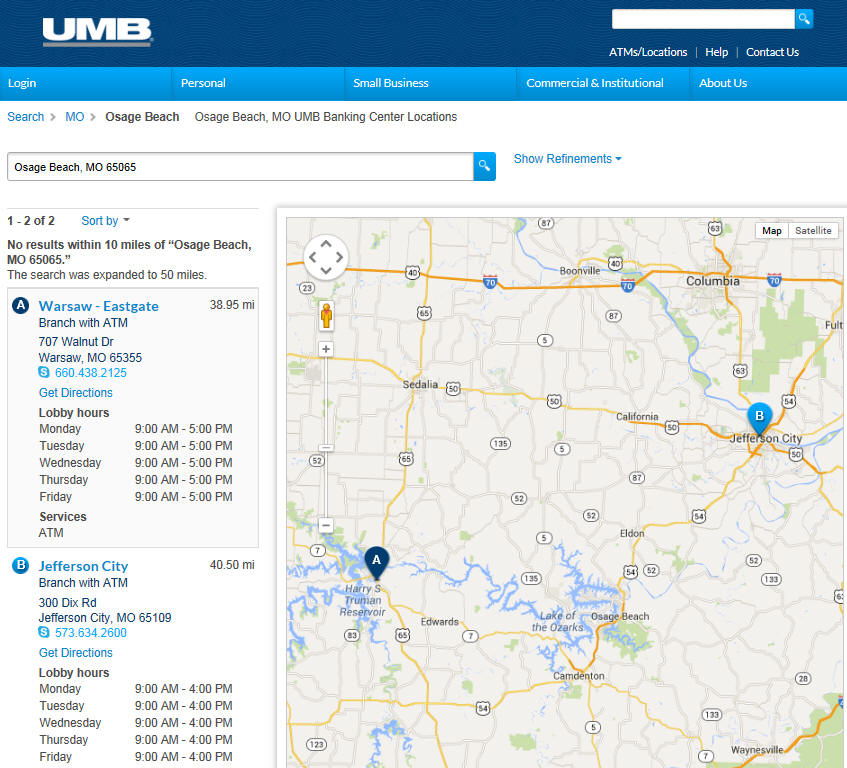Open the Login menu
Image resolution: width=847 pixels, height=768 pixels.
point(22,83)
